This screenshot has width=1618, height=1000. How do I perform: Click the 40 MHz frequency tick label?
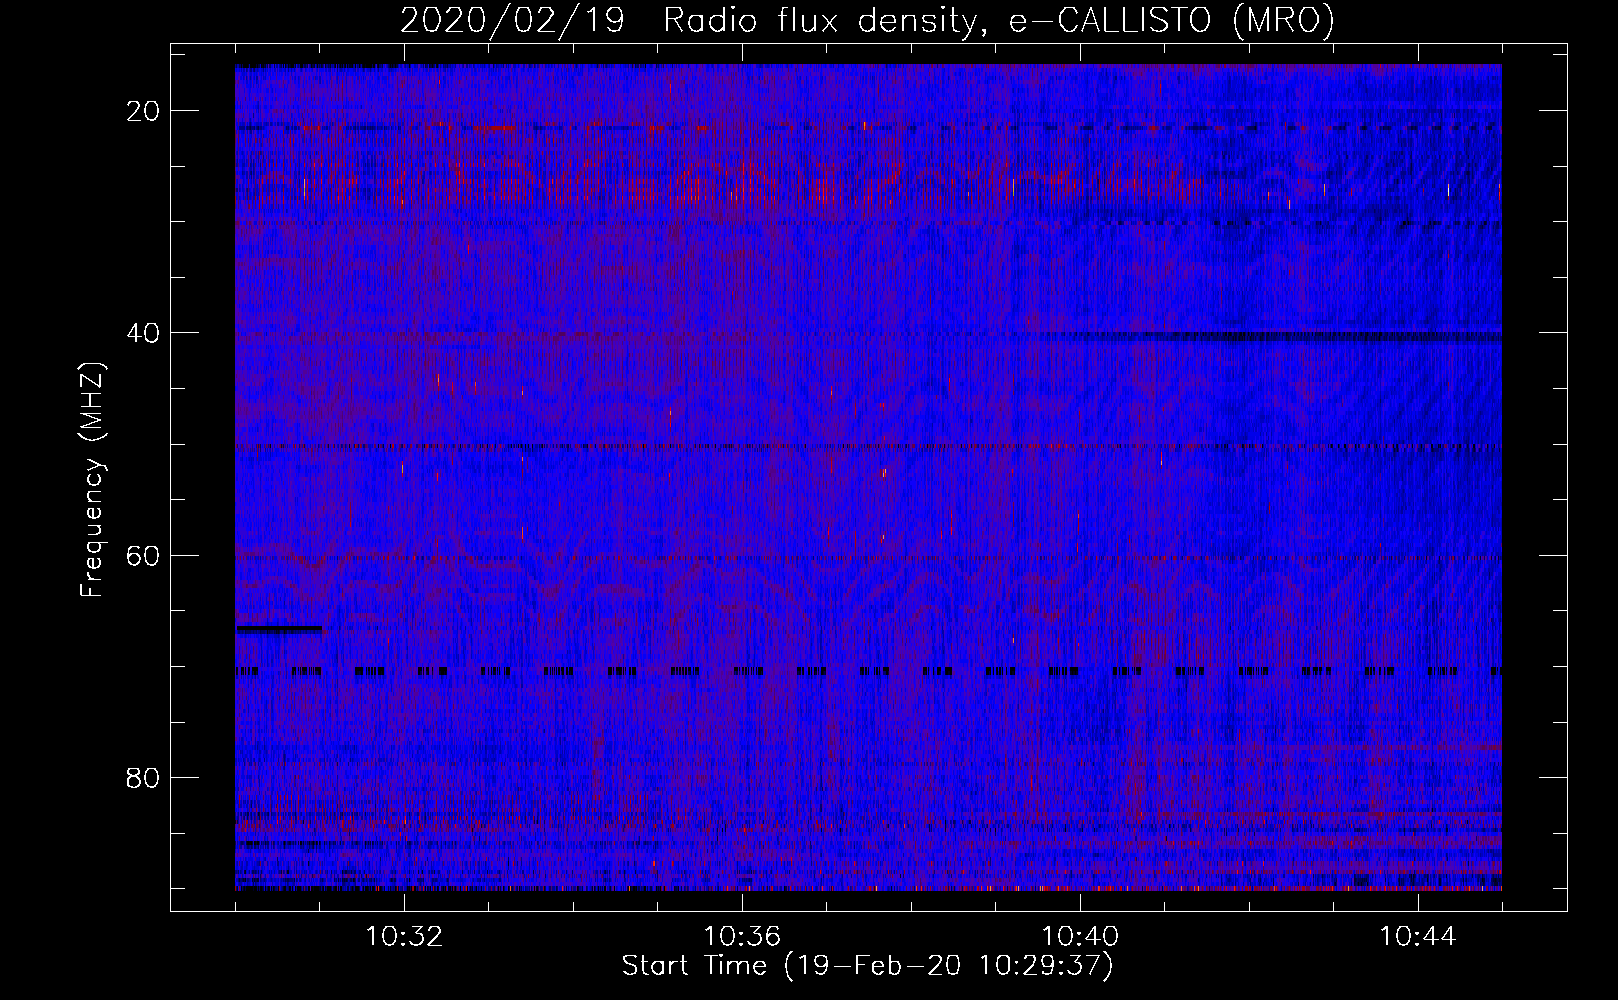point(144,333)
